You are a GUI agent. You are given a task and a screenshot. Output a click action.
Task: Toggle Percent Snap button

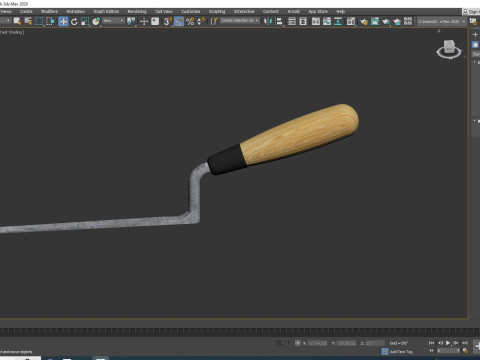(x=190, y=22)
